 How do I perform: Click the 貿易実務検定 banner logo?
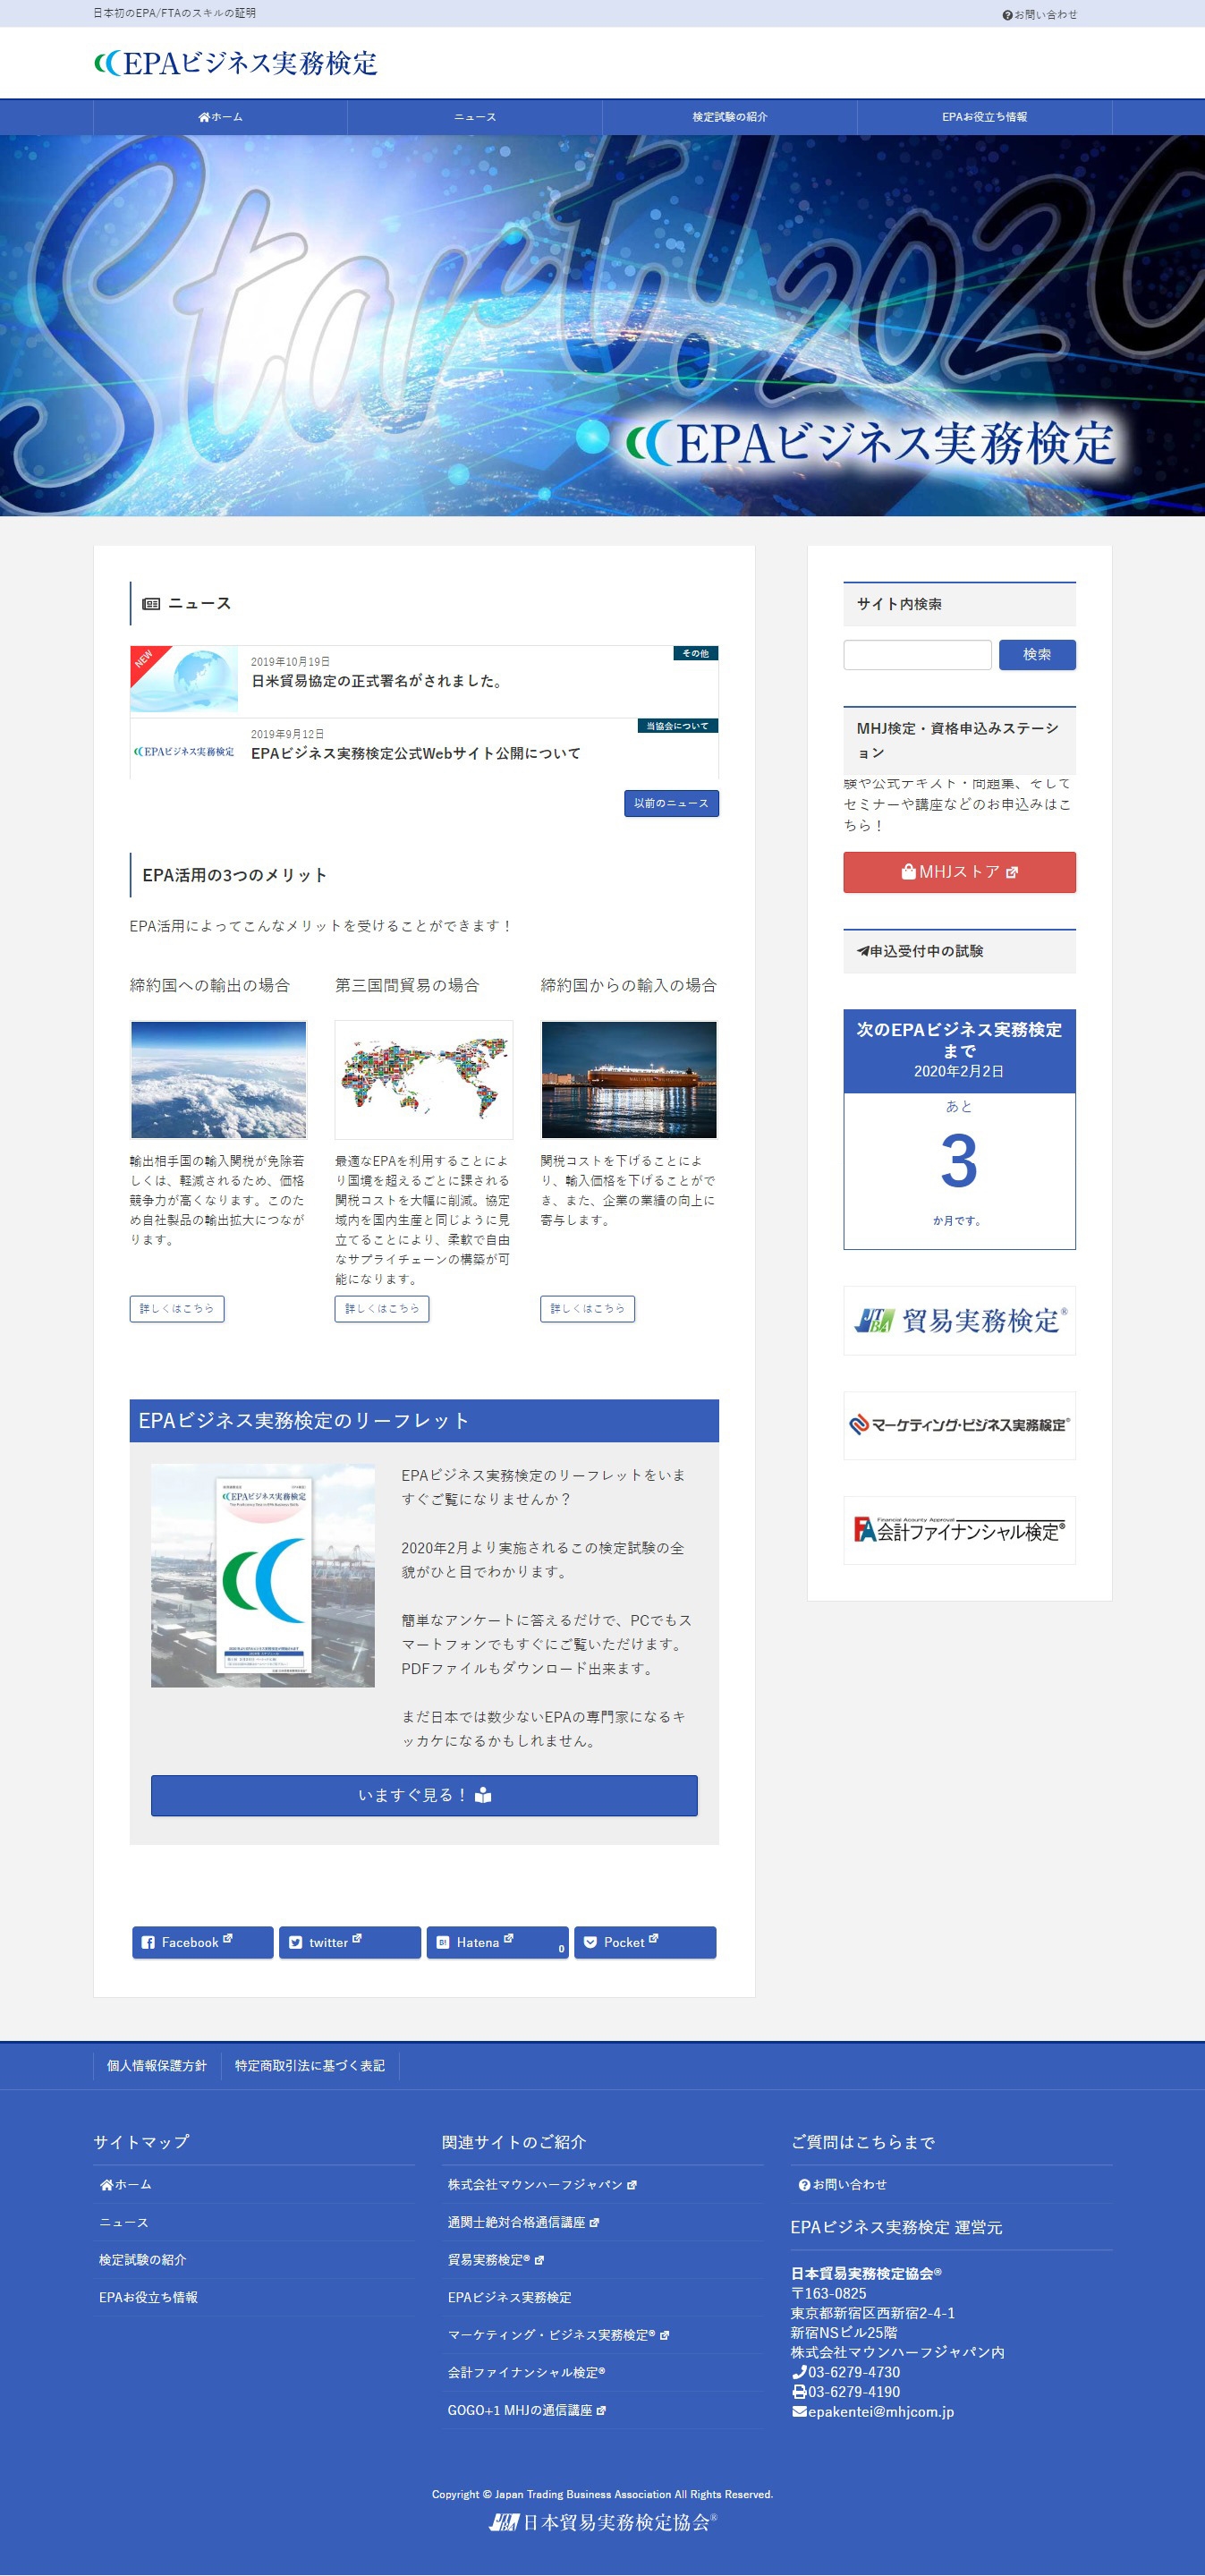[959, 1320]
